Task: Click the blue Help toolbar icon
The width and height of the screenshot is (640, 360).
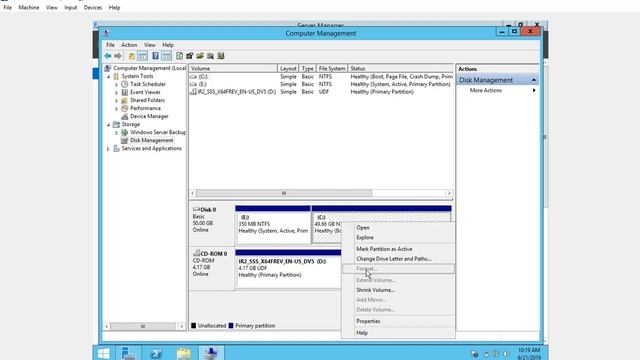Action: coord(156,56)
